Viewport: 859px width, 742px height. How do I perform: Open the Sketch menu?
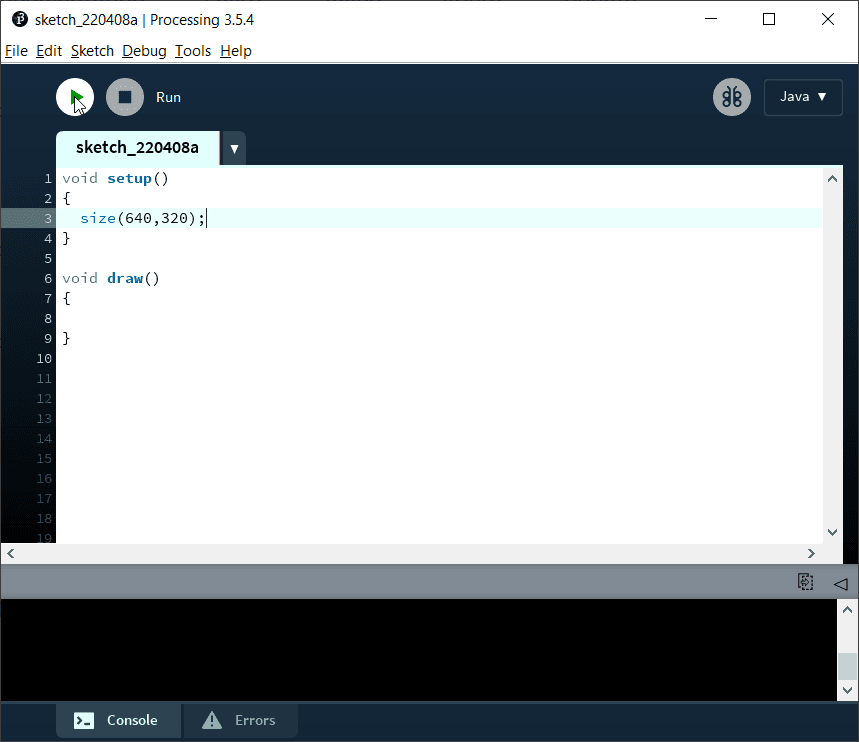[92, 51]
